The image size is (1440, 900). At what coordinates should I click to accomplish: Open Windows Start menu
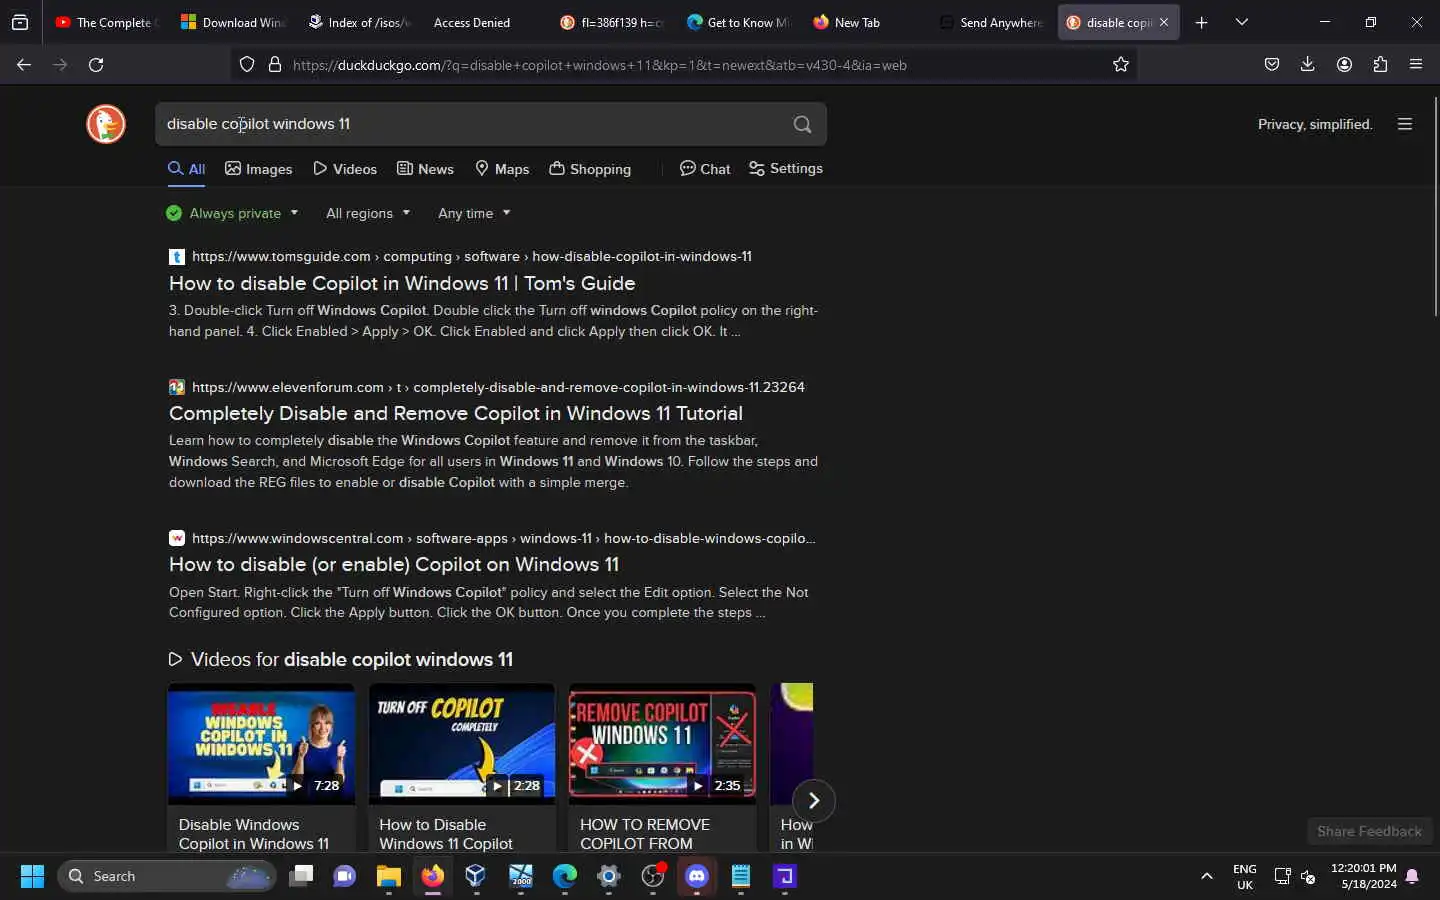tap(32, 876)
